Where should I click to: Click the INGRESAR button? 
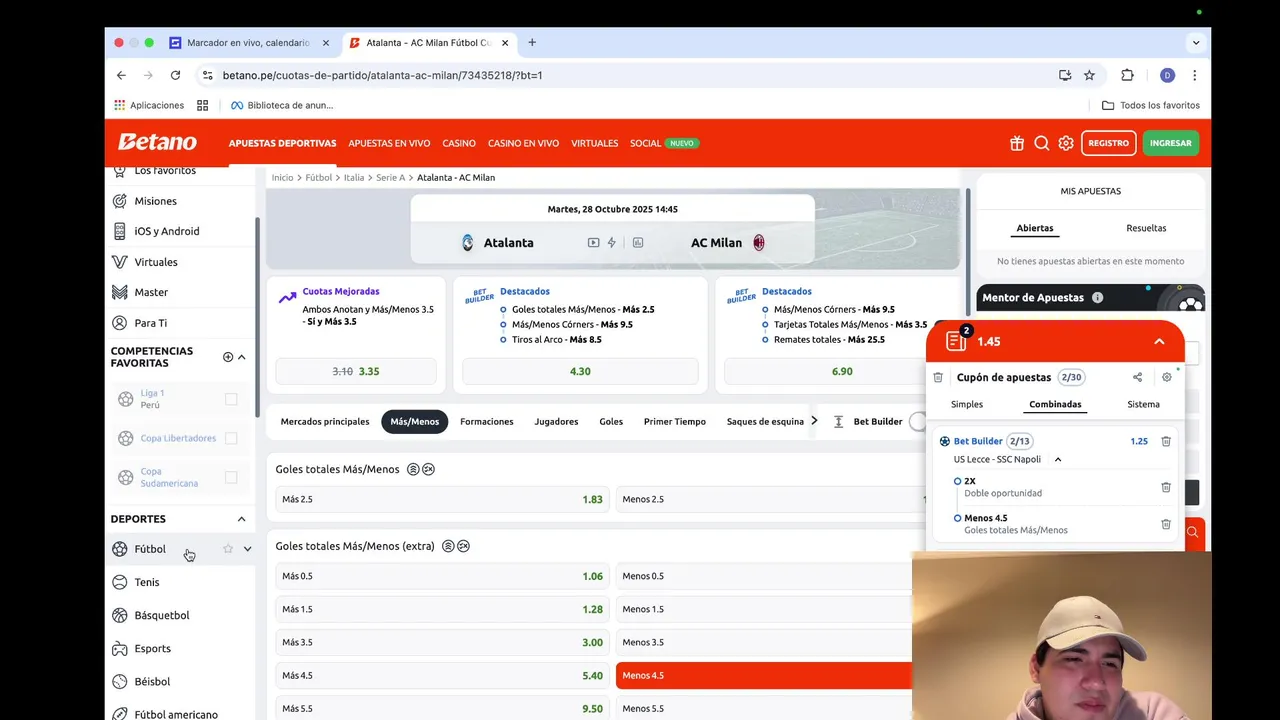pos(1170,143)
